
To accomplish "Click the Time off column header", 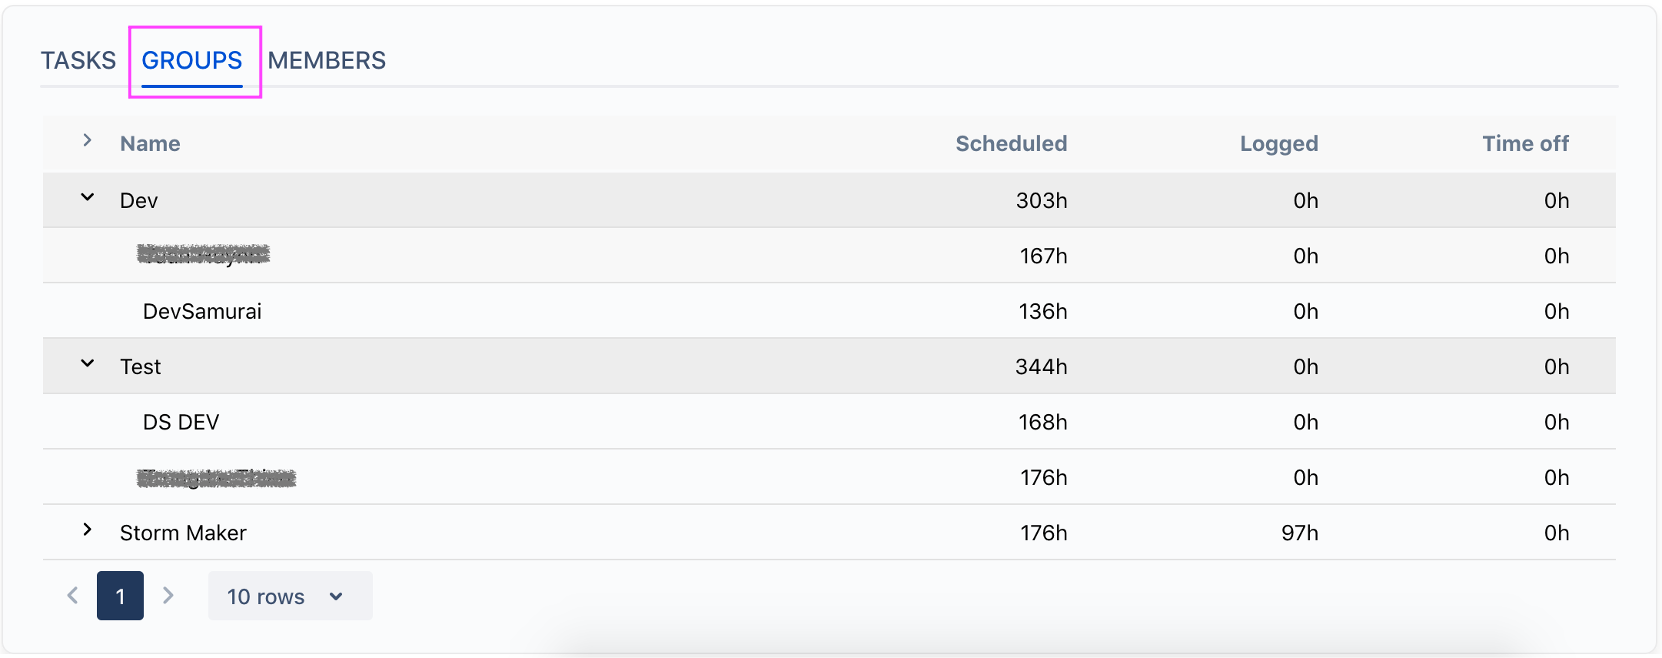I will (x=1525, y=144).
